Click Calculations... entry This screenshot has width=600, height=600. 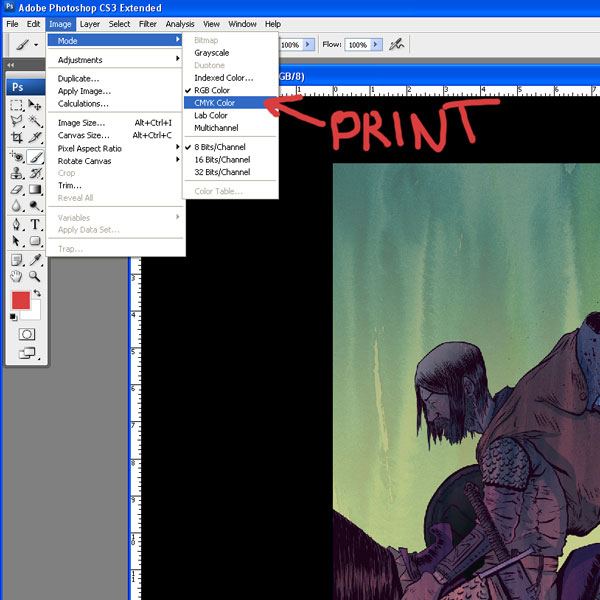tap(114, 103)
